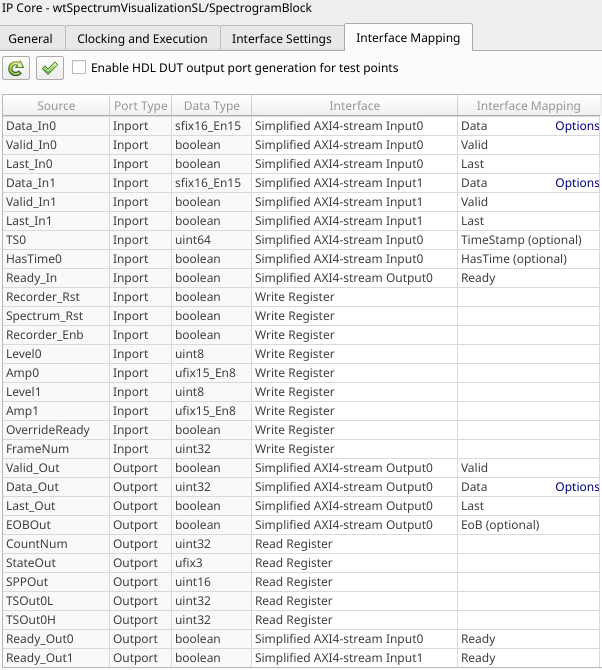Open Options link for Data_Out row
The width and height of the screenshot is (602, 670).
(577, 487)
